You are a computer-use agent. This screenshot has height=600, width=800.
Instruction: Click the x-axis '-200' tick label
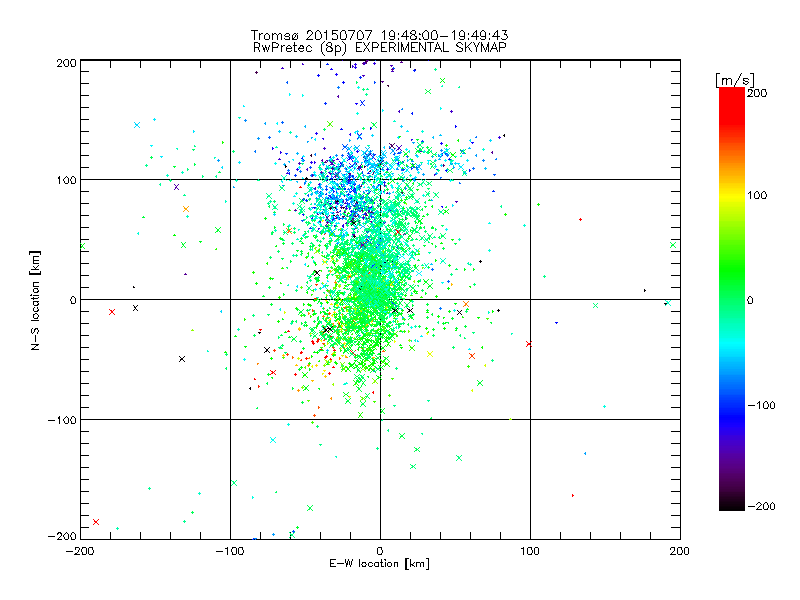pos(80,551)
